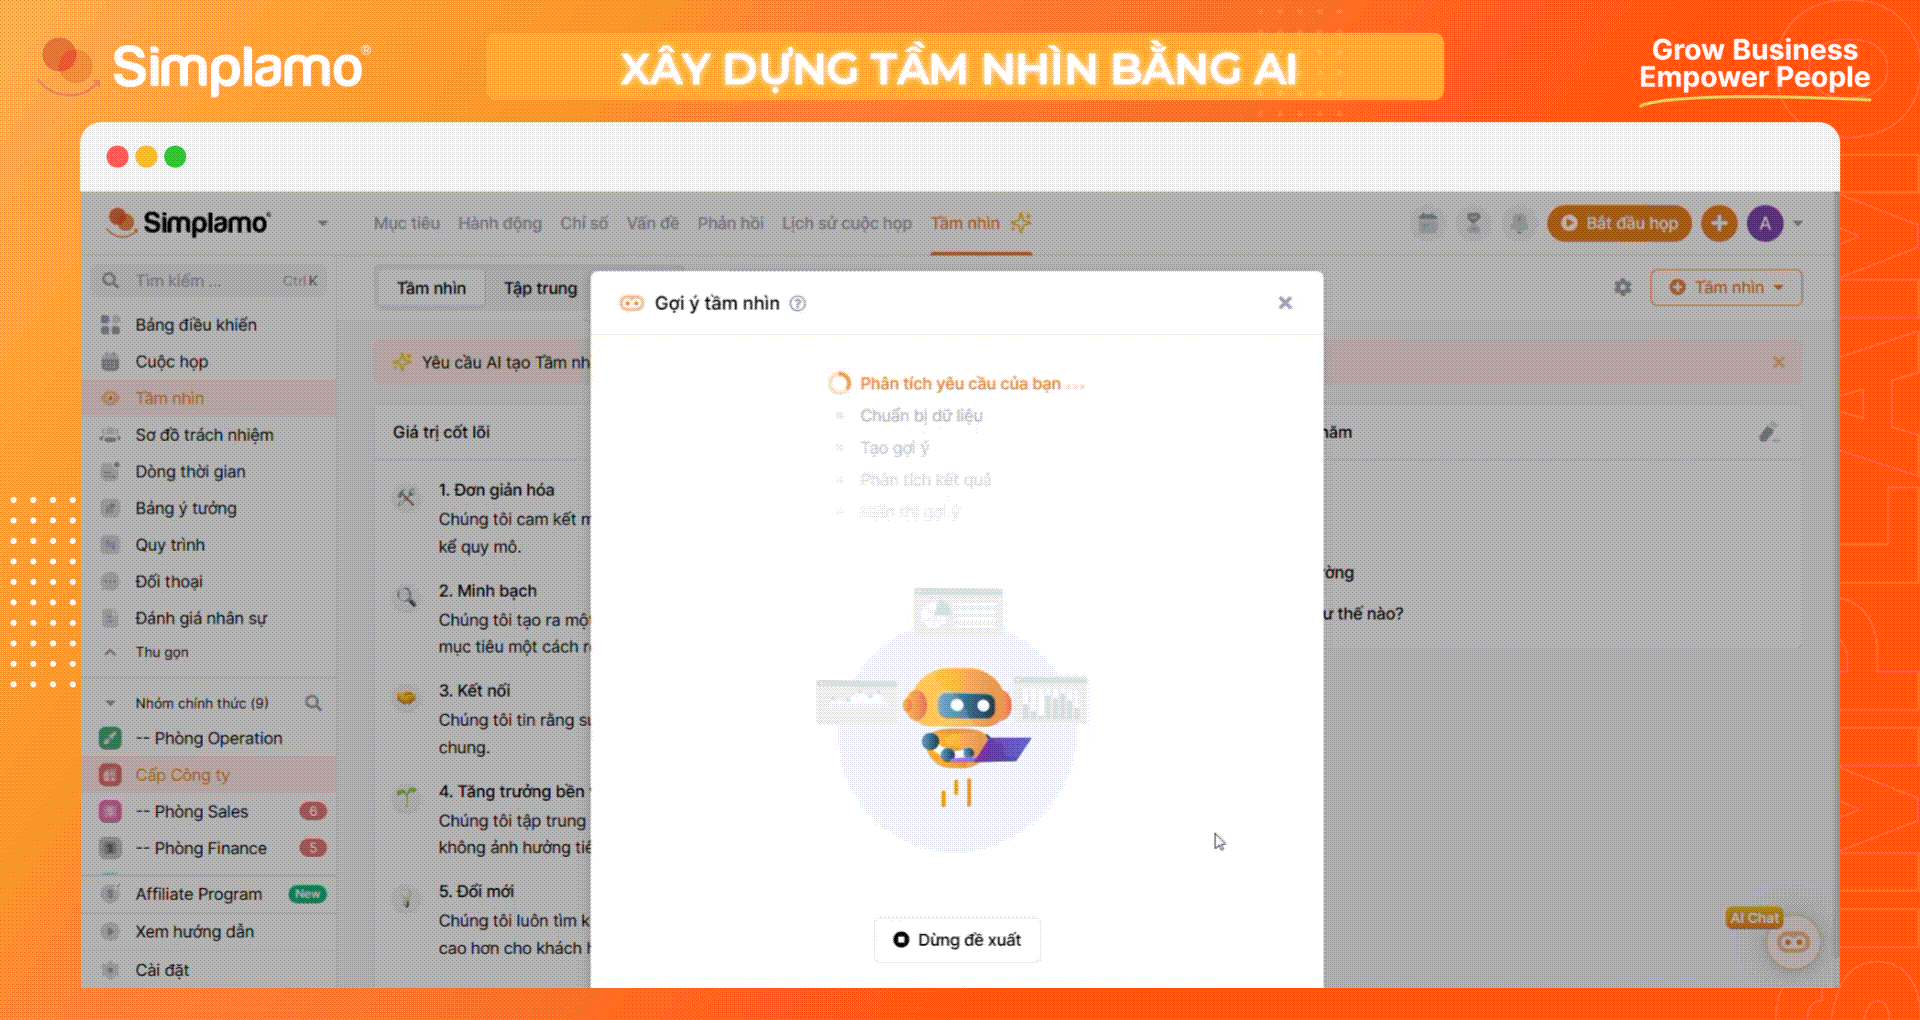Open Đối thoại in the sidebar

pos(169,581)
